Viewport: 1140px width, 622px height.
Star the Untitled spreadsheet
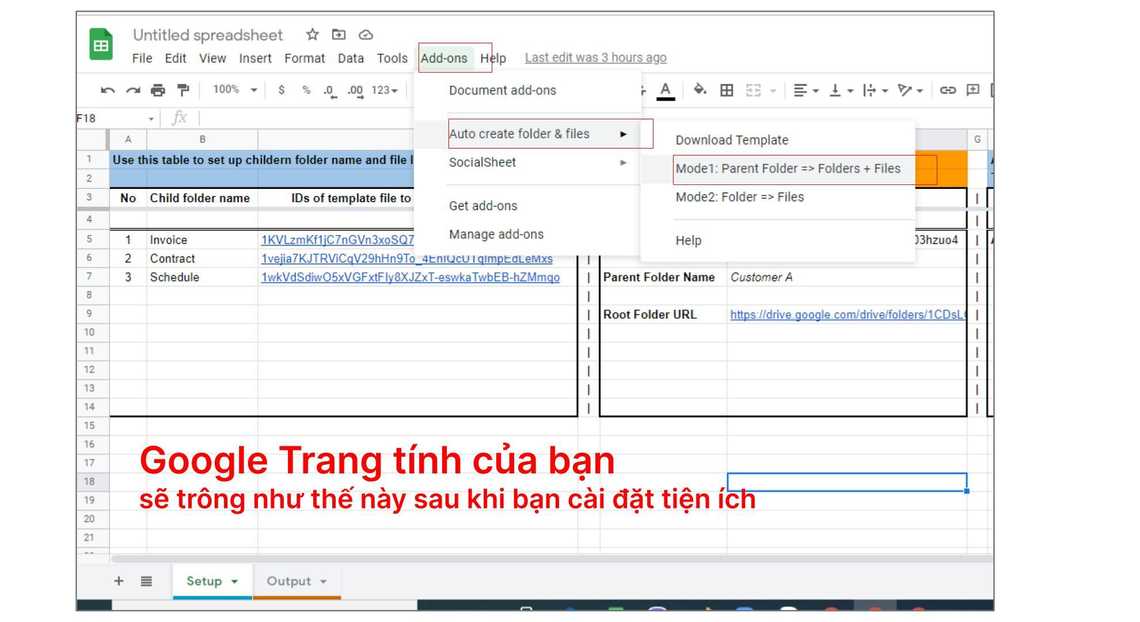click(312, 35)
